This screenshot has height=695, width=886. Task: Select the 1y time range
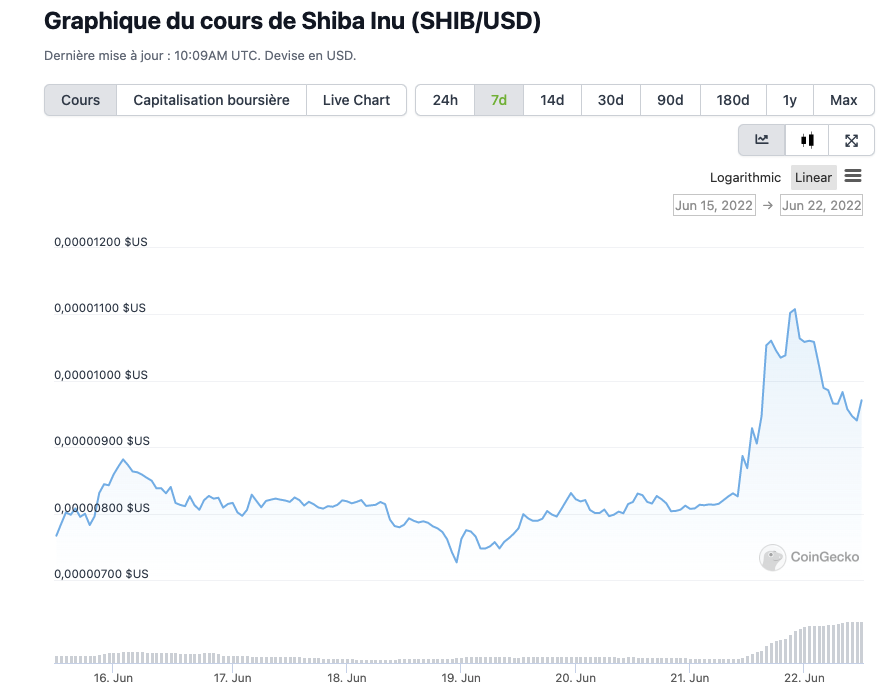790,100
